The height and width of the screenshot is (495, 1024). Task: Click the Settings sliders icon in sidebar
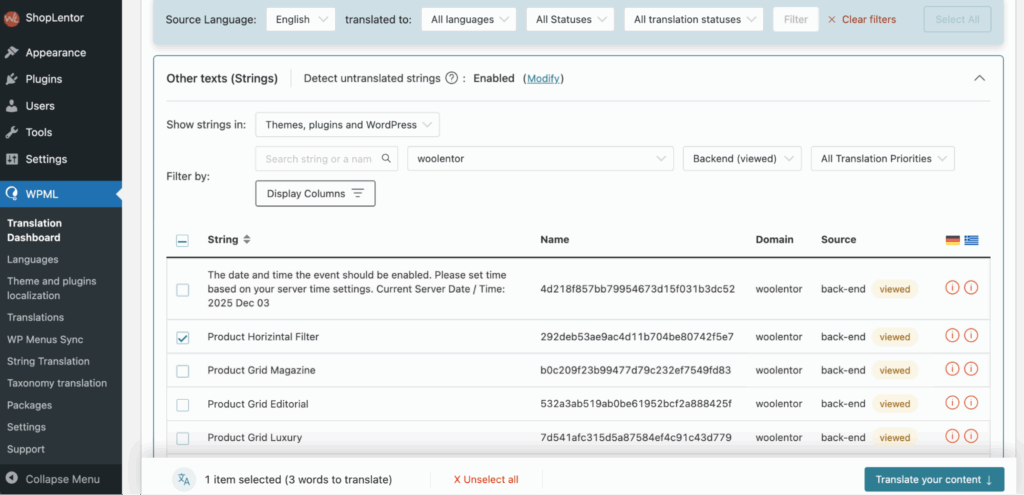[11, 159]
